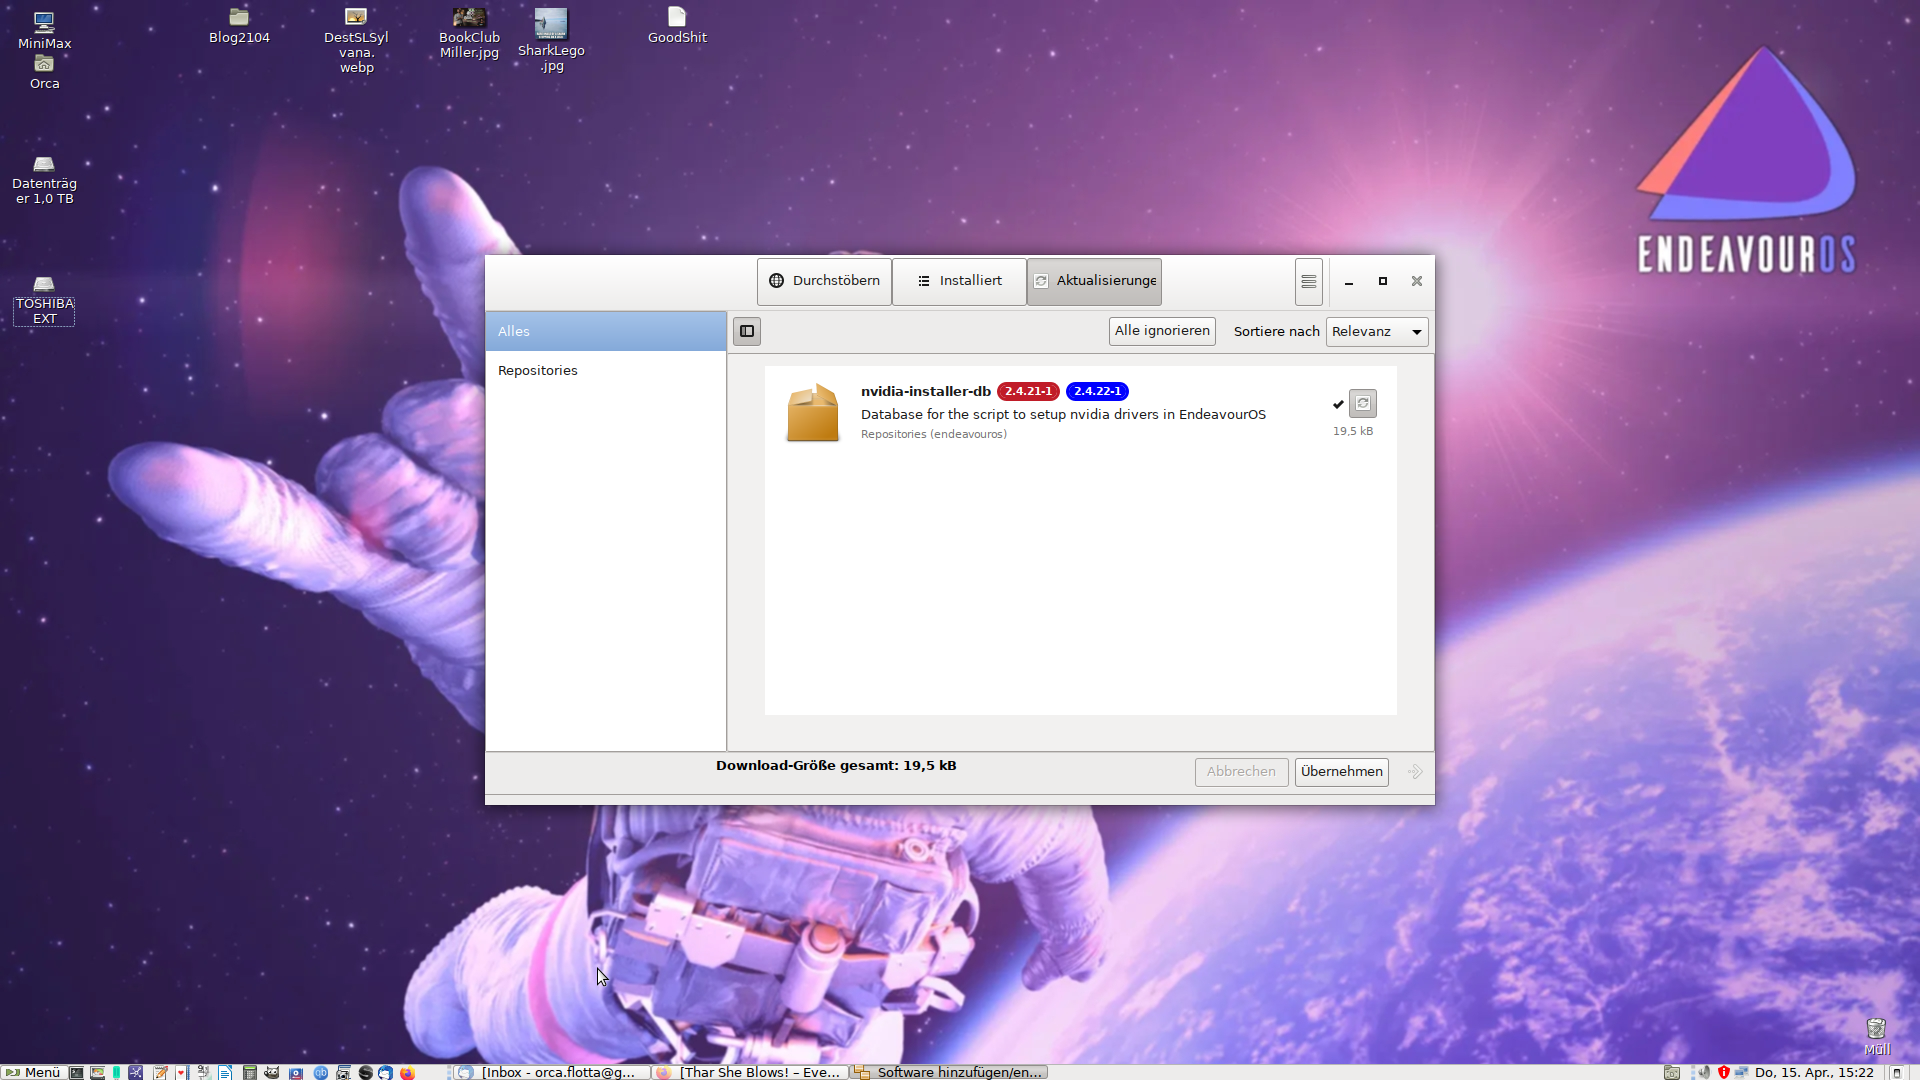Open the Blog2104 folder on desktop

(239, 27)
